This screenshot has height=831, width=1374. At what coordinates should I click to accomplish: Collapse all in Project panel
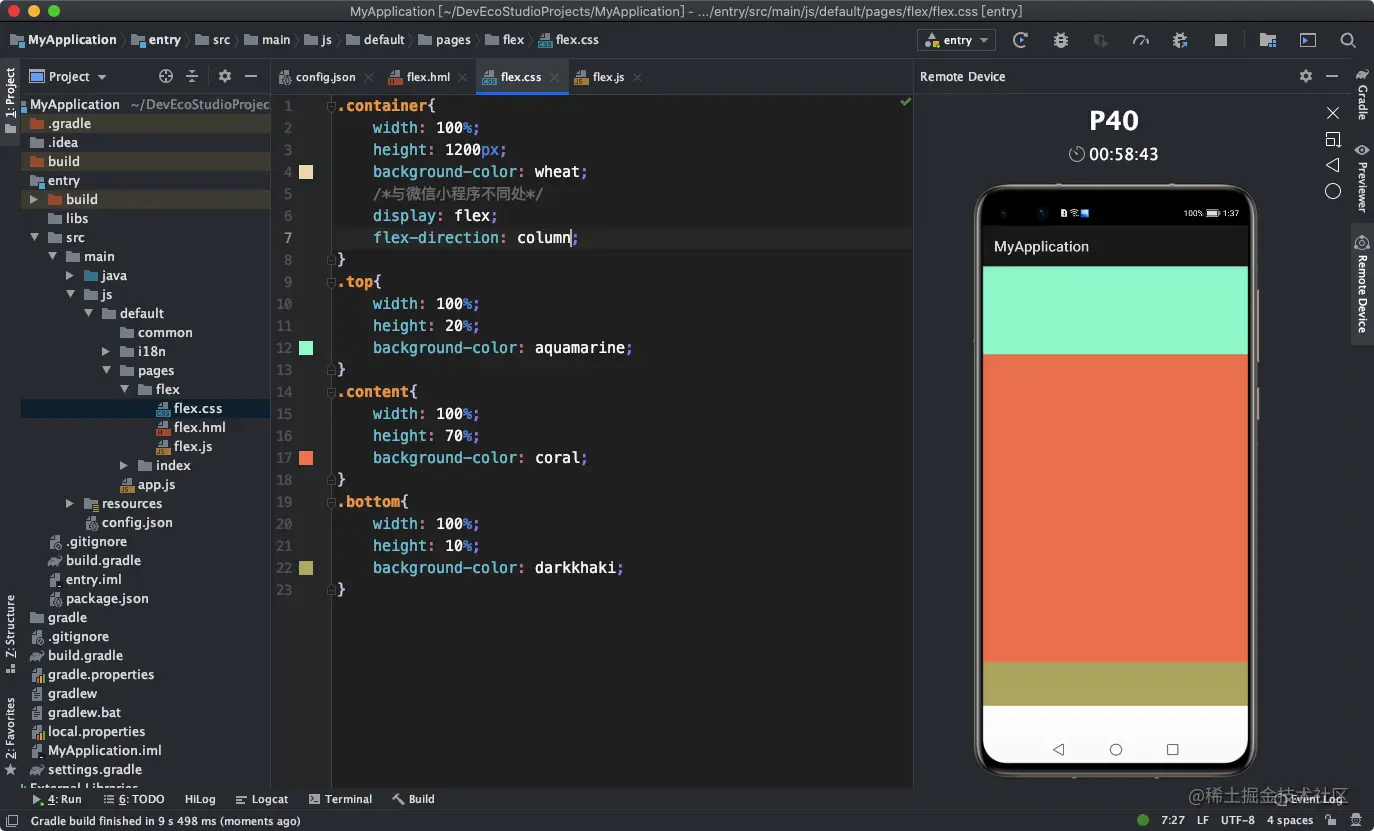tap(192, 76)
